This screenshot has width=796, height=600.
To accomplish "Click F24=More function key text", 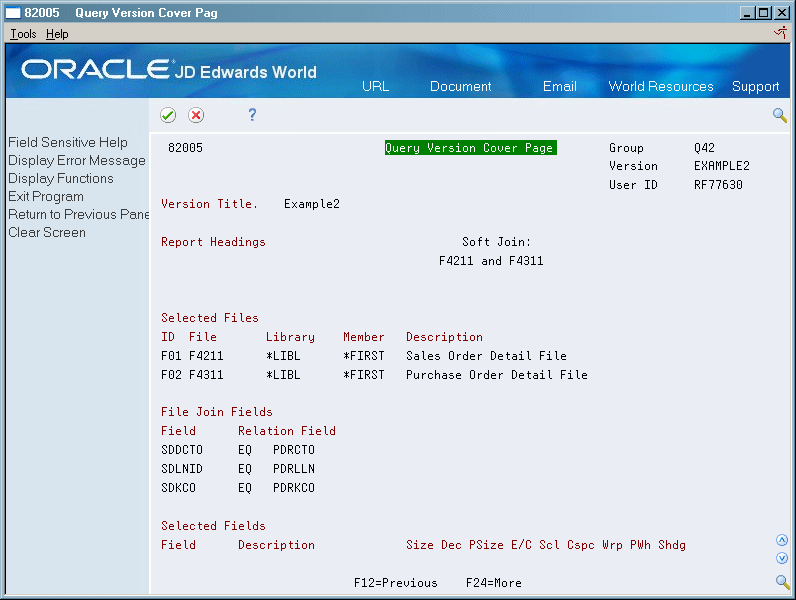I will point(494,583).
